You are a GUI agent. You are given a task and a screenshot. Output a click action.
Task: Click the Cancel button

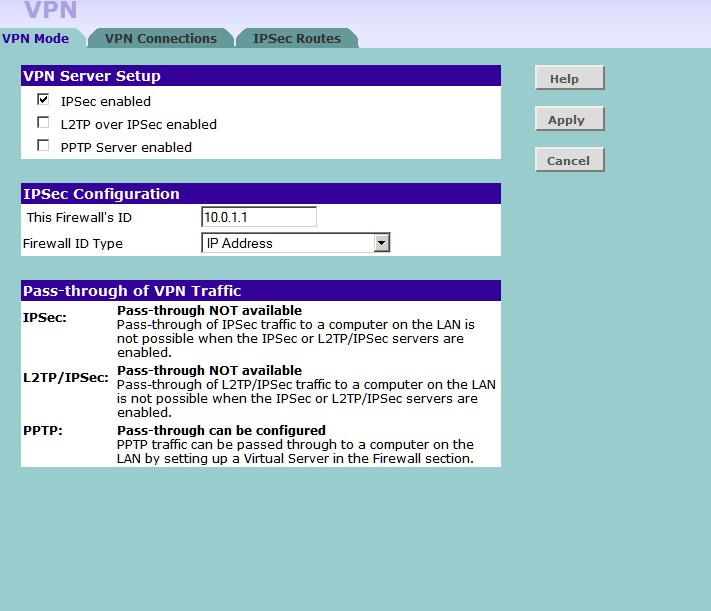(570, 160)
